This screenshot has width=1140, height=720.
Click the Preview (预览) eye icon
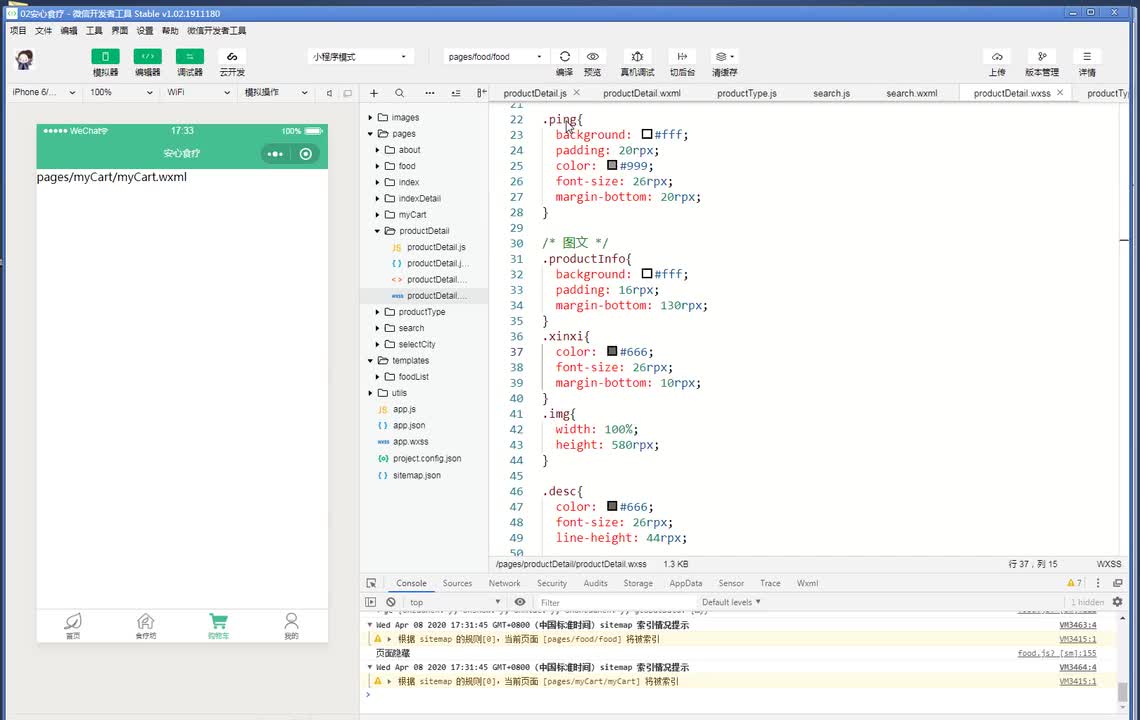click(593, 57)
